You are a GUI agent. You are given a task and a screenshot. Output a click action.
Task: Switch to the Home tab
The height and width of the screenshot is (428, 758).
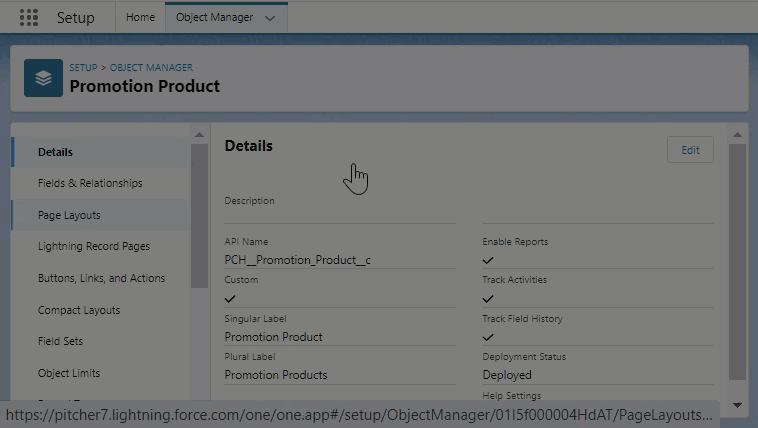[x=140, y=18]
